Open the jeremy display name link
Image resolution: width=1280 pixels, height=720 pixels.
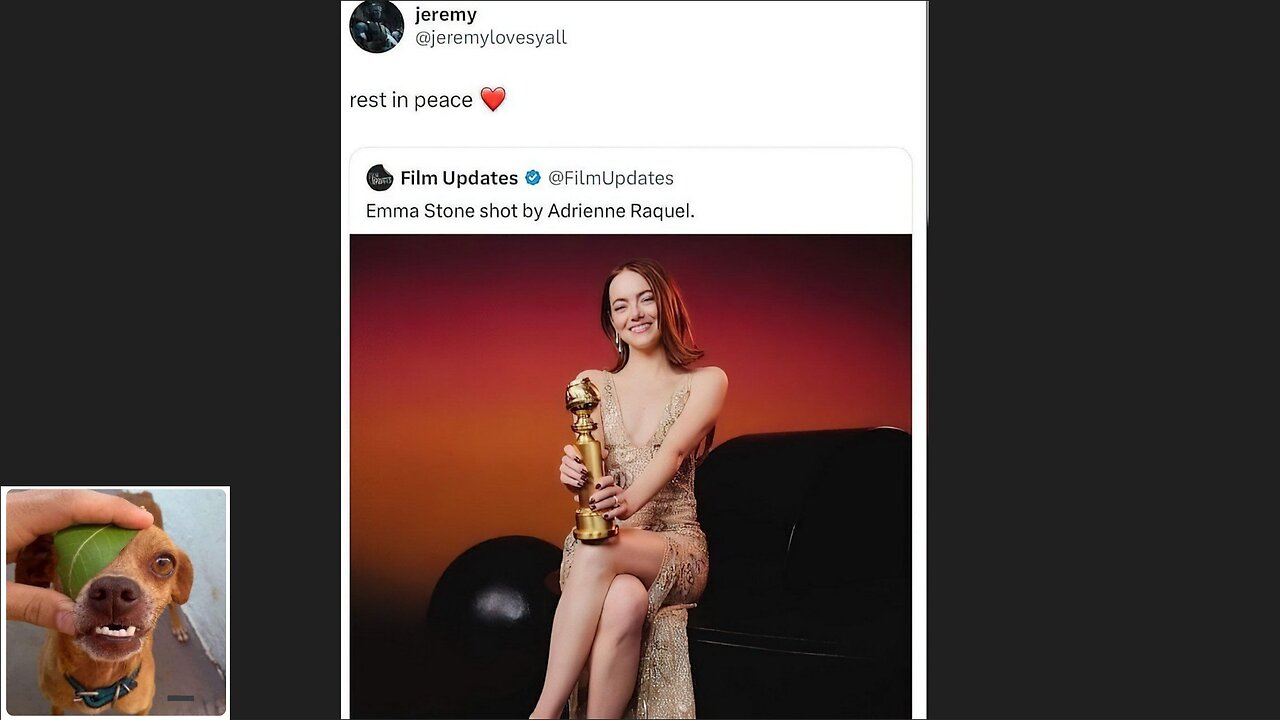(x=446, y=15)
